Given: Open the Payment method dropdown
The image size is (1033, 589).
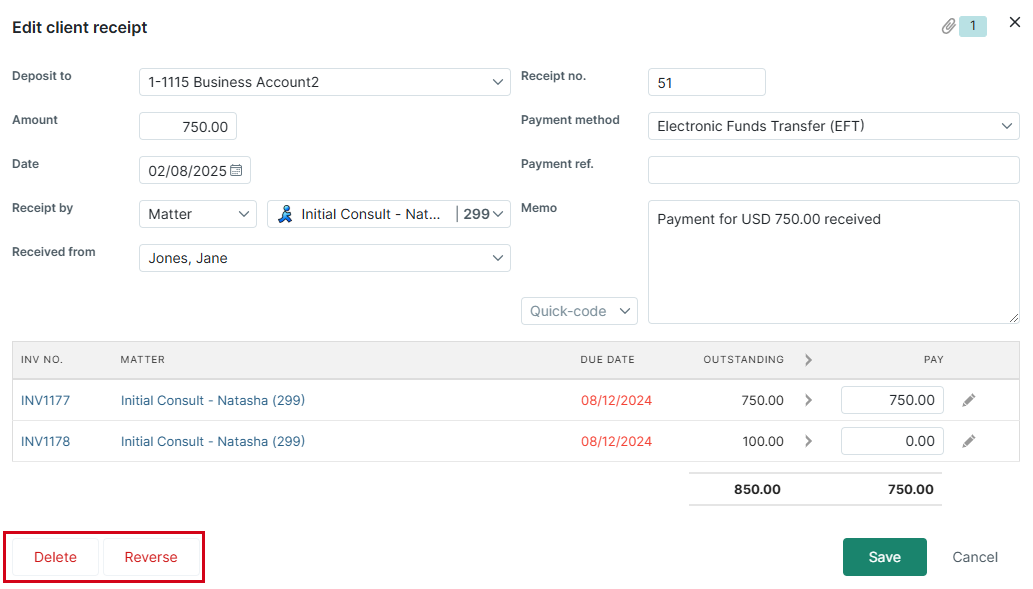Looking at the screenshot, I should (x=833, y=126).
